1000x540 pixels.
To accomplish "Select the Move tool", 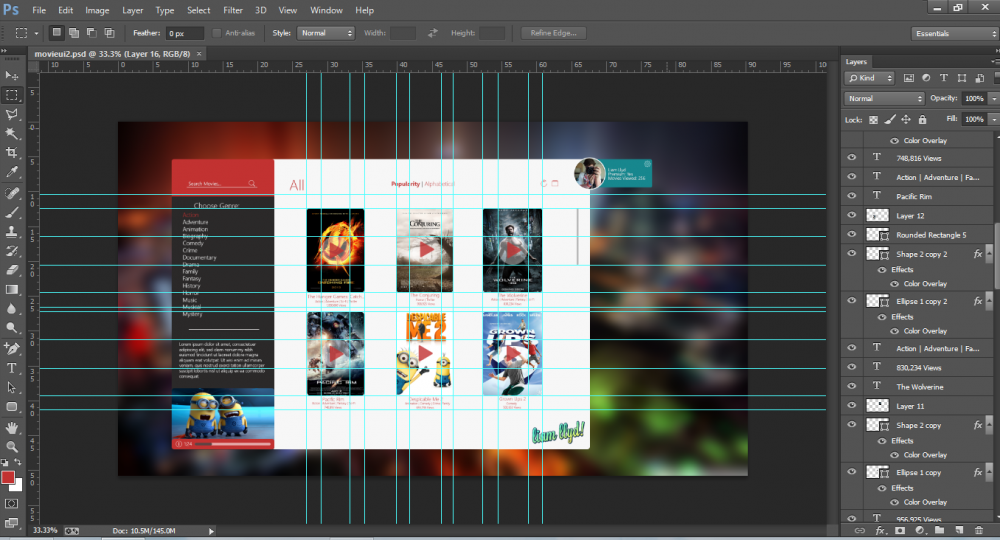I will 11,76.
